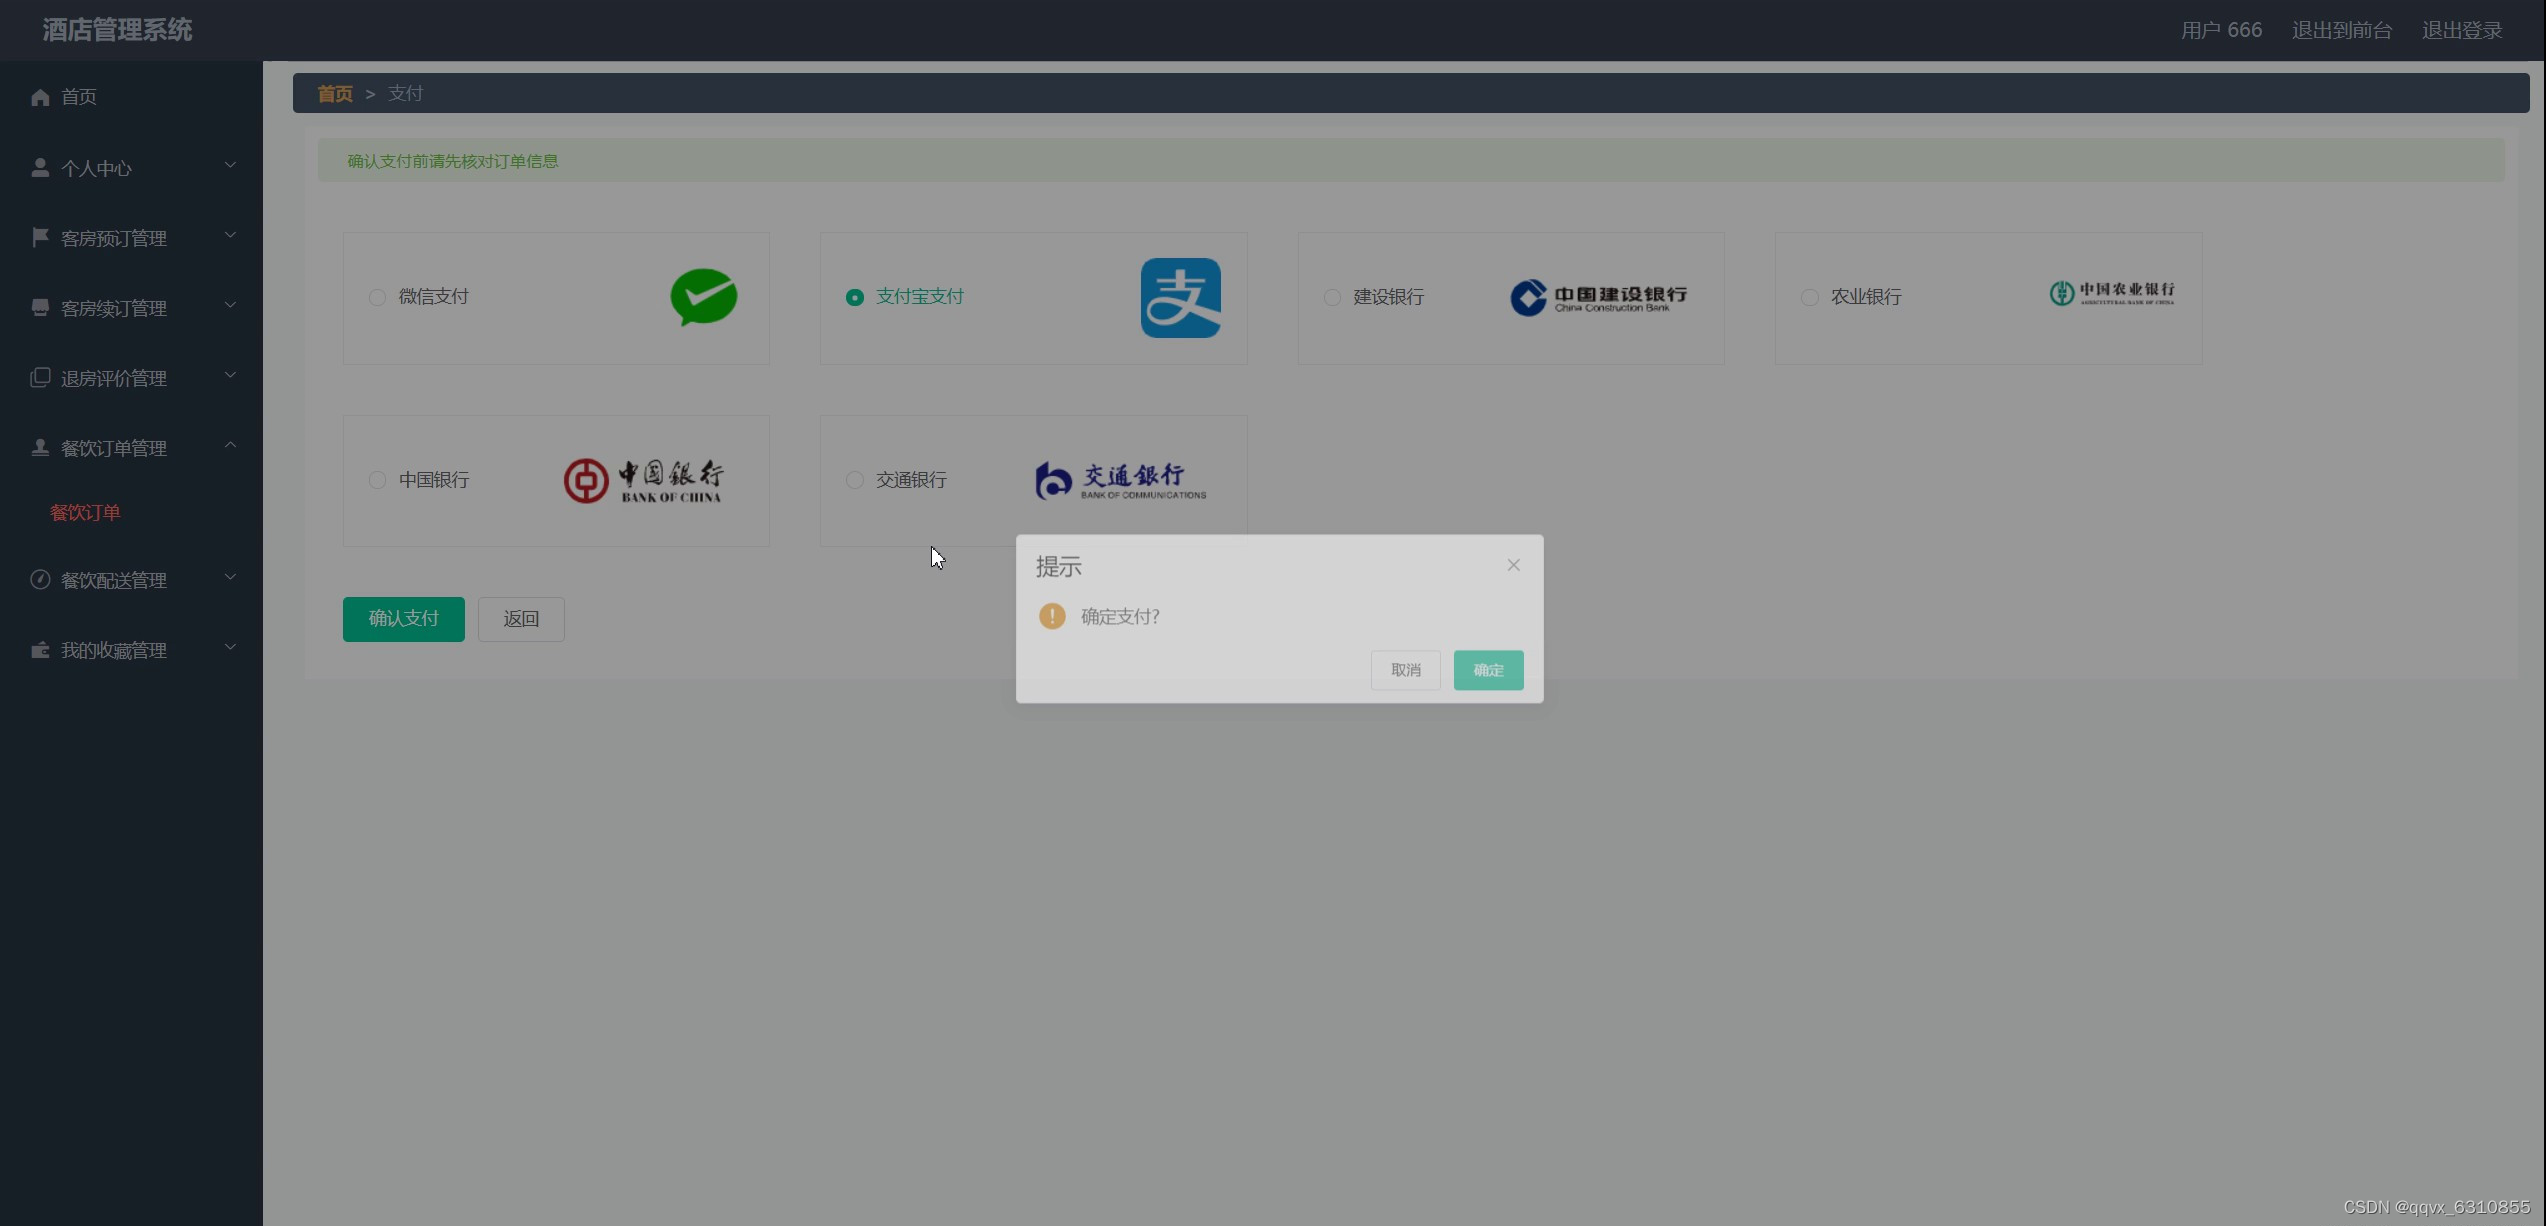
Task: Click the home icon in the sidebar
Action: 40,96
